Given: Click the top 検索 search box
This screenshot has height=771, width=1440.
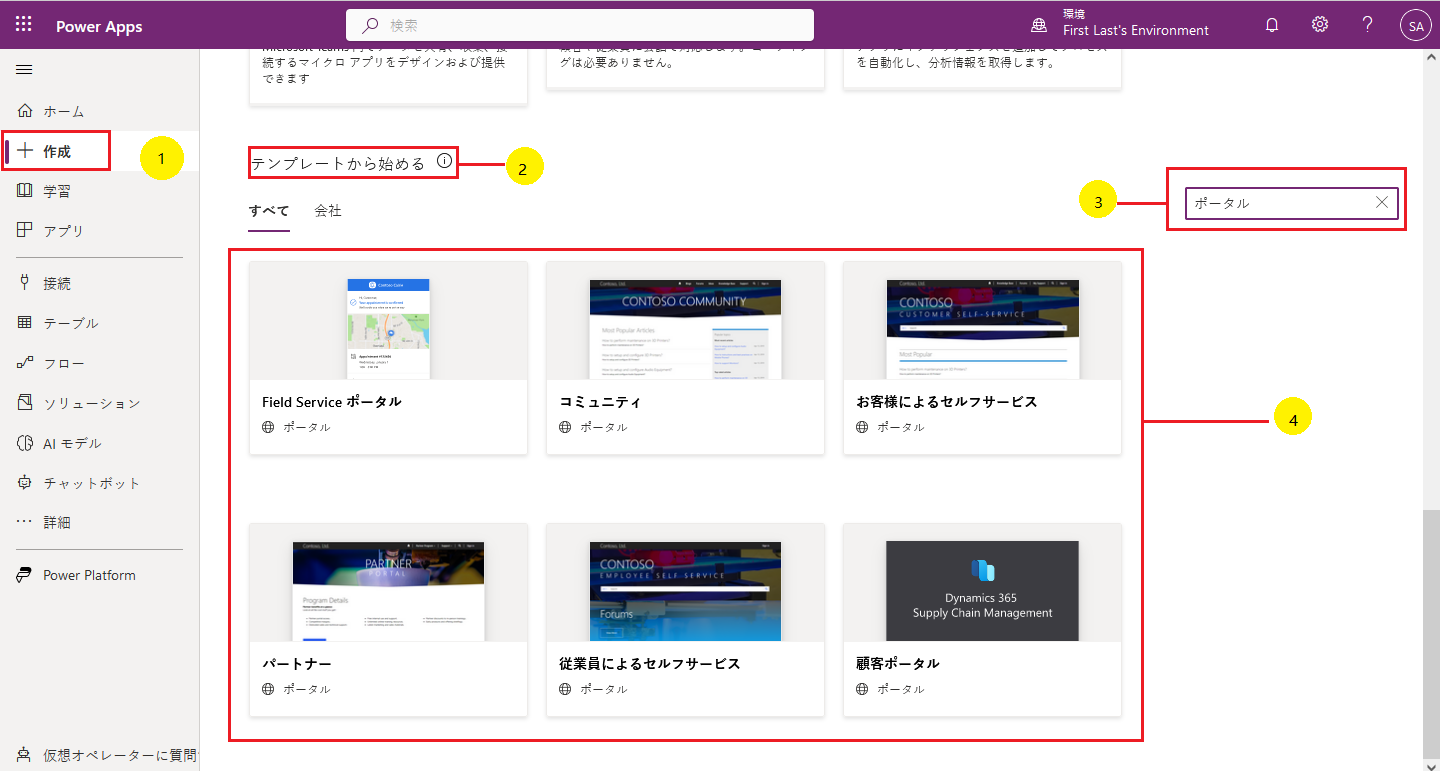Looking at the screenshot, I should pyautogui.click(x=580, y=25).
